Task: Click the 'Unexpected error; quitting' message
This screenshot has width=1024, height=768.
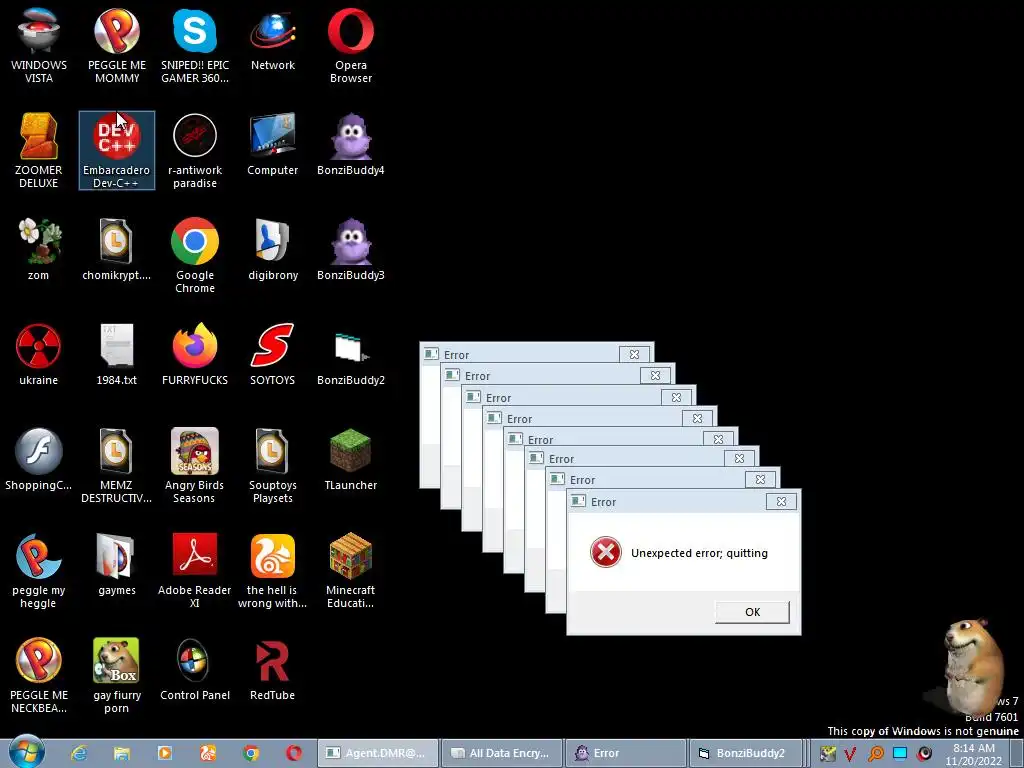Action: (x=699, y=553)
